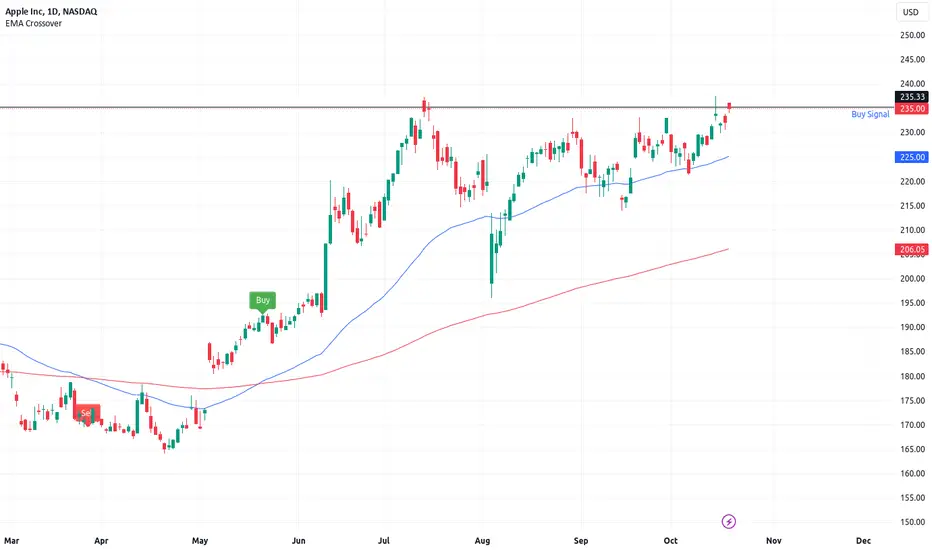
Task: Click the purple lightning bolt event icon
Action: click(729, 521)
